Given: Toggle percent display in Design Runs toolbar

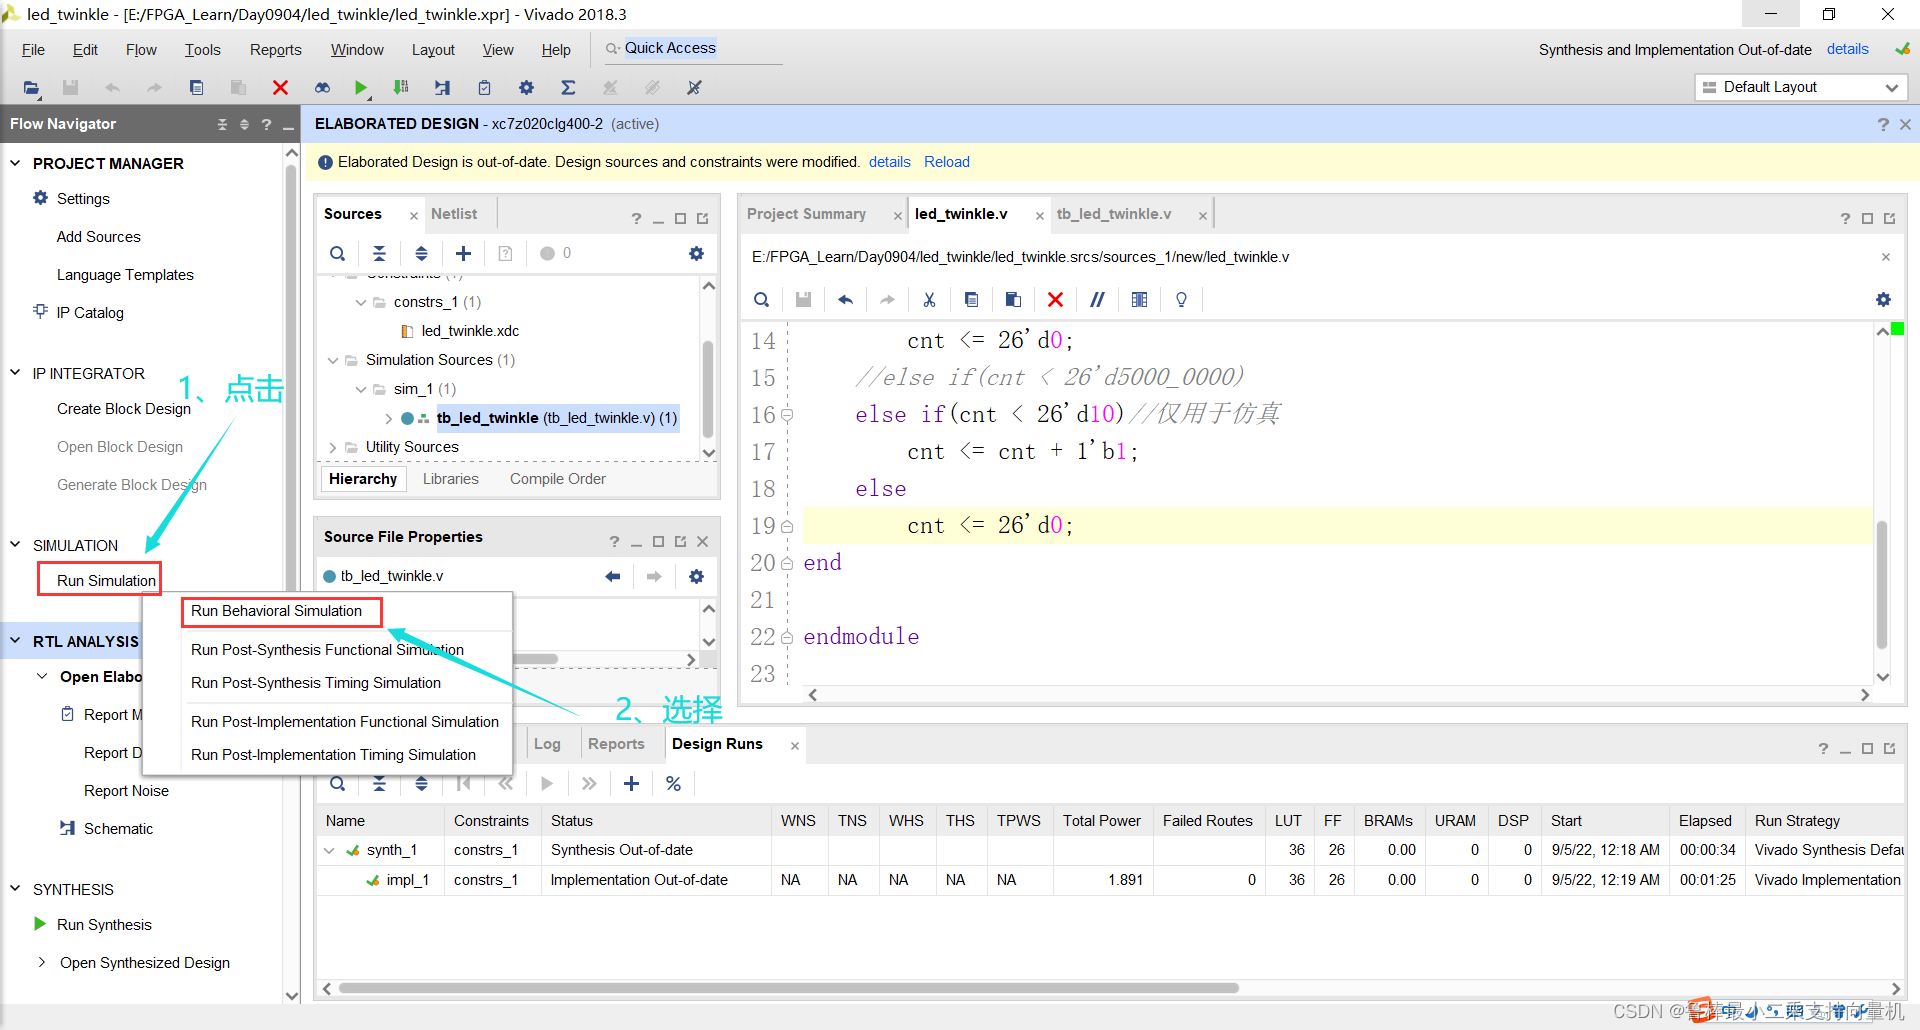Looking at the screenshot, I should point(673,784).
